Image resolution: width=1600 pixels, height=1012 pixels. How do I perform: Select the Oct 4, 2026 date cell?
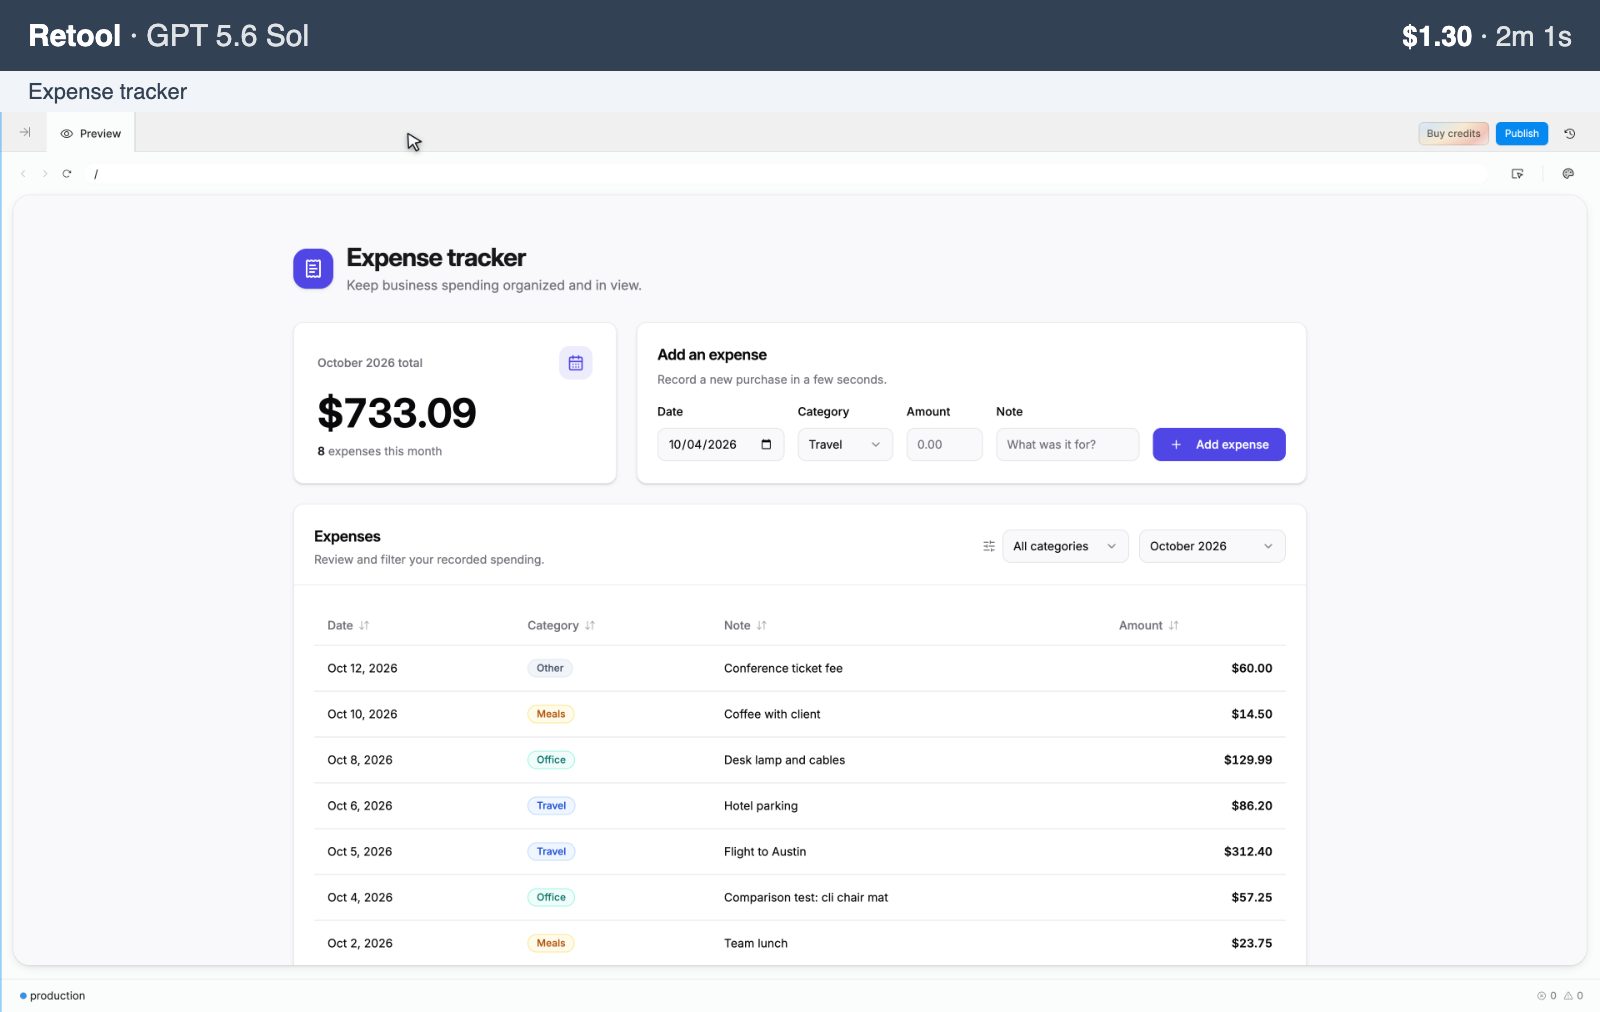pyautogui.click(x=360, y=898)
